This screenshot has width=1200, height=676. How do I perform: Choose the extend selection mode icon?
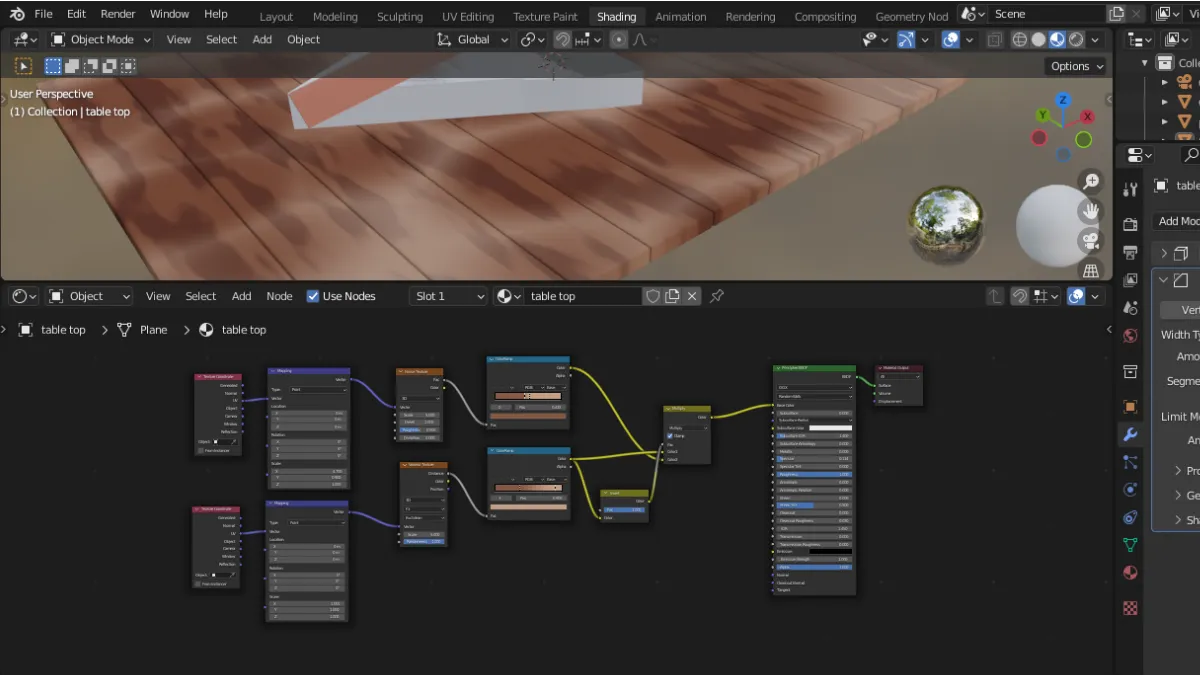72,66
